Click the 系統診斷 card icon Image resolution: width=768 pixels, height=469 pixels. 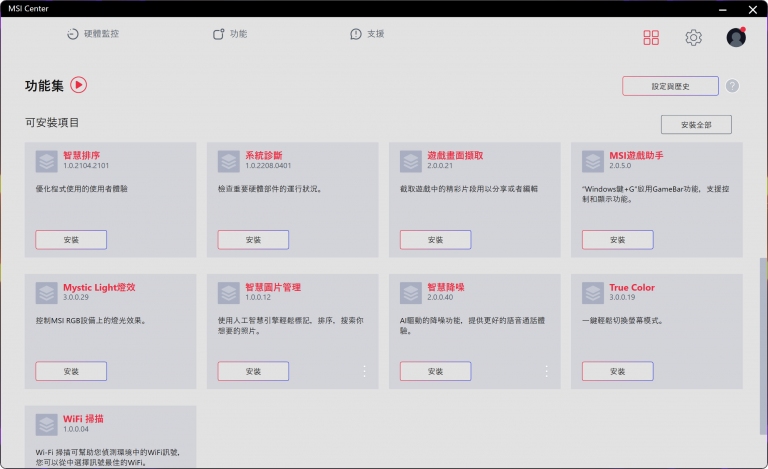[229, 161]
